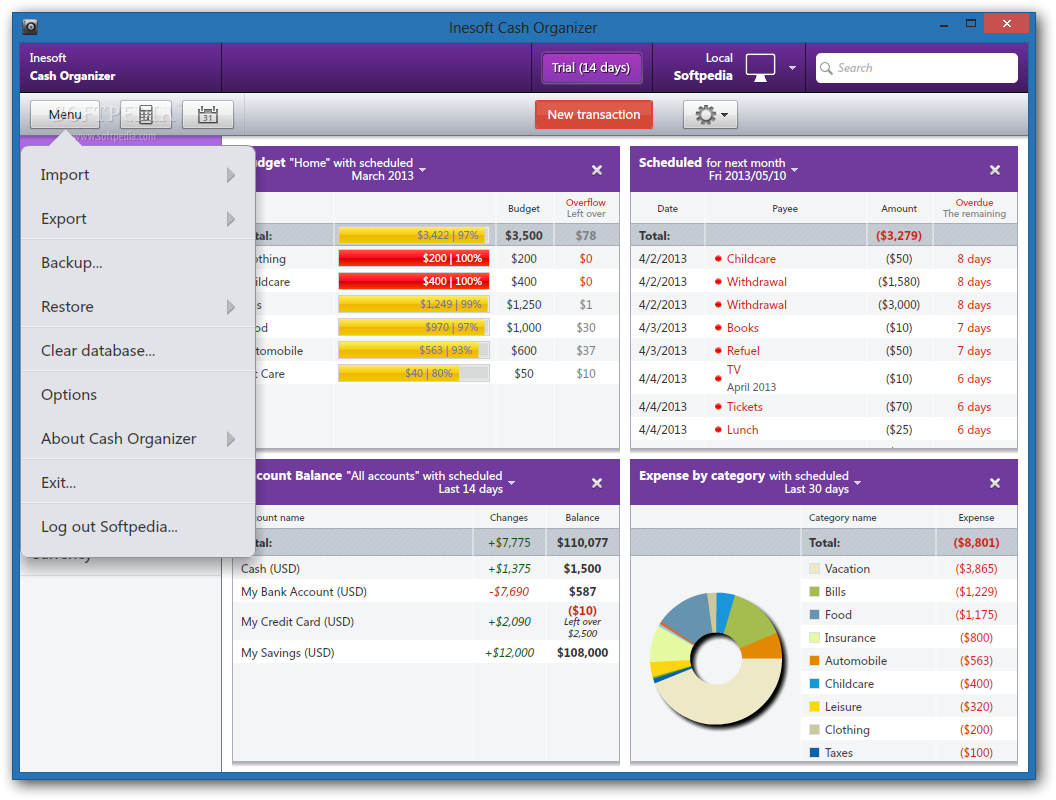The width and height of the screenshot is (1056, 800).
Task: Click the Food color swatch
Action: [x=814, y=615]
